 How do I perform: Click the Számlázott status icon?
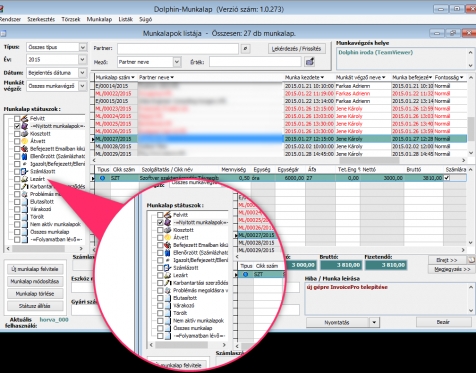tap(24, 171)
